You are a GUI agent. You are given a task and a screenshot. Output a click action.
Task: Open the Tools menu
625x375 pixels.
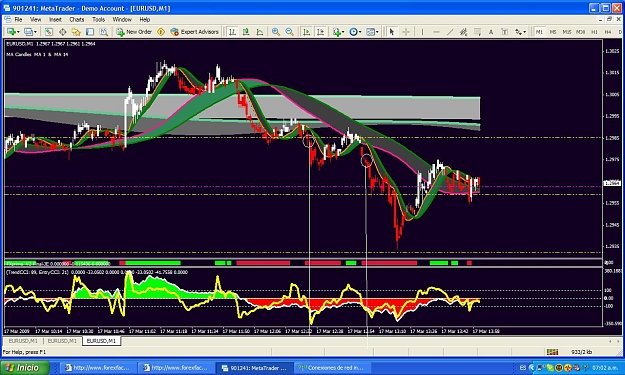pyautogui.click(x=98, y=20)
